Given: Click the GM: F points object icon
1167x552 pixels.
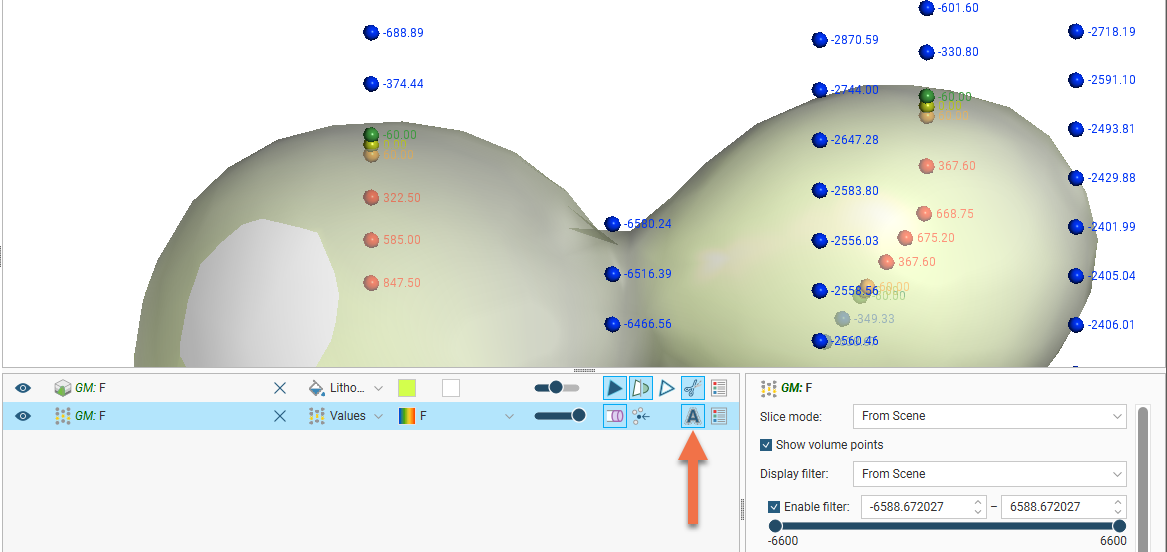Looking at the screenshot, I should point(63,416).
